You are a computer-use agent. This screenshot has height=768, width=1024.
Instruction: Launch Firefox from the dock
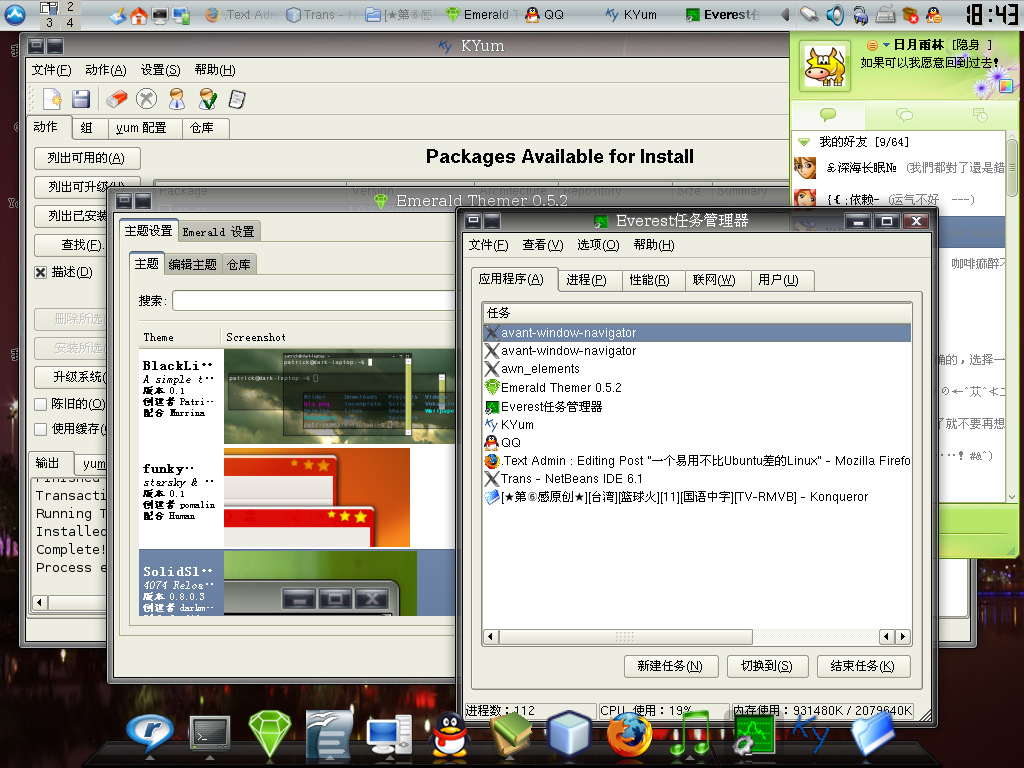click(629, 734)
